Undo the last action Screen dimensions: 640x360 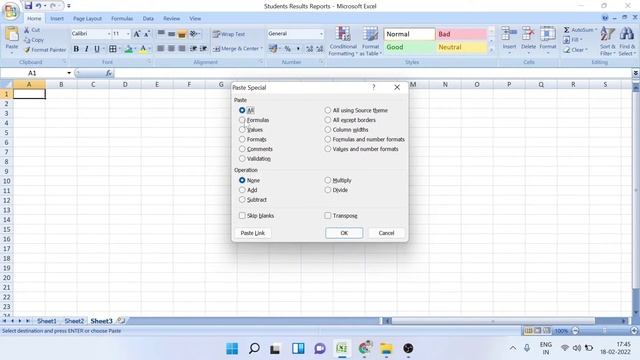pos(38,6)
